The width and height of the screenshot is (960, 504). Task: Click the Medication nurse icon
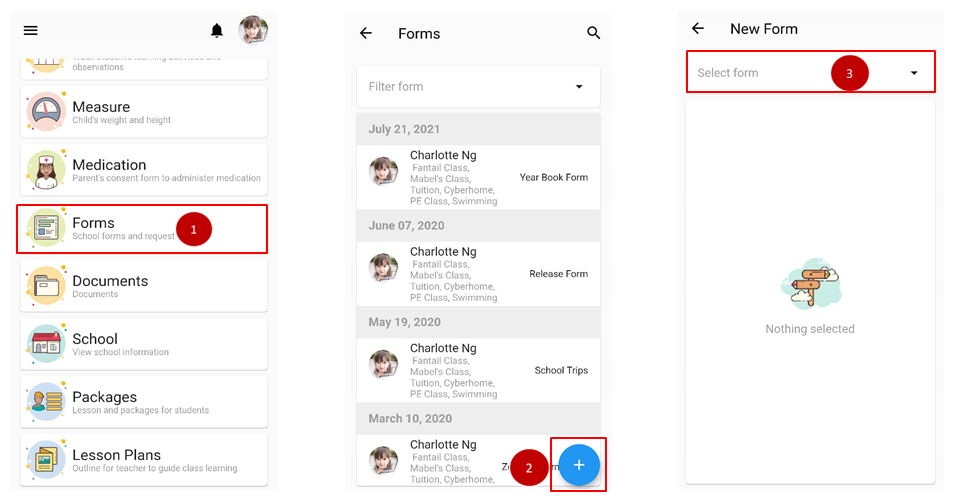coord(46,170)
